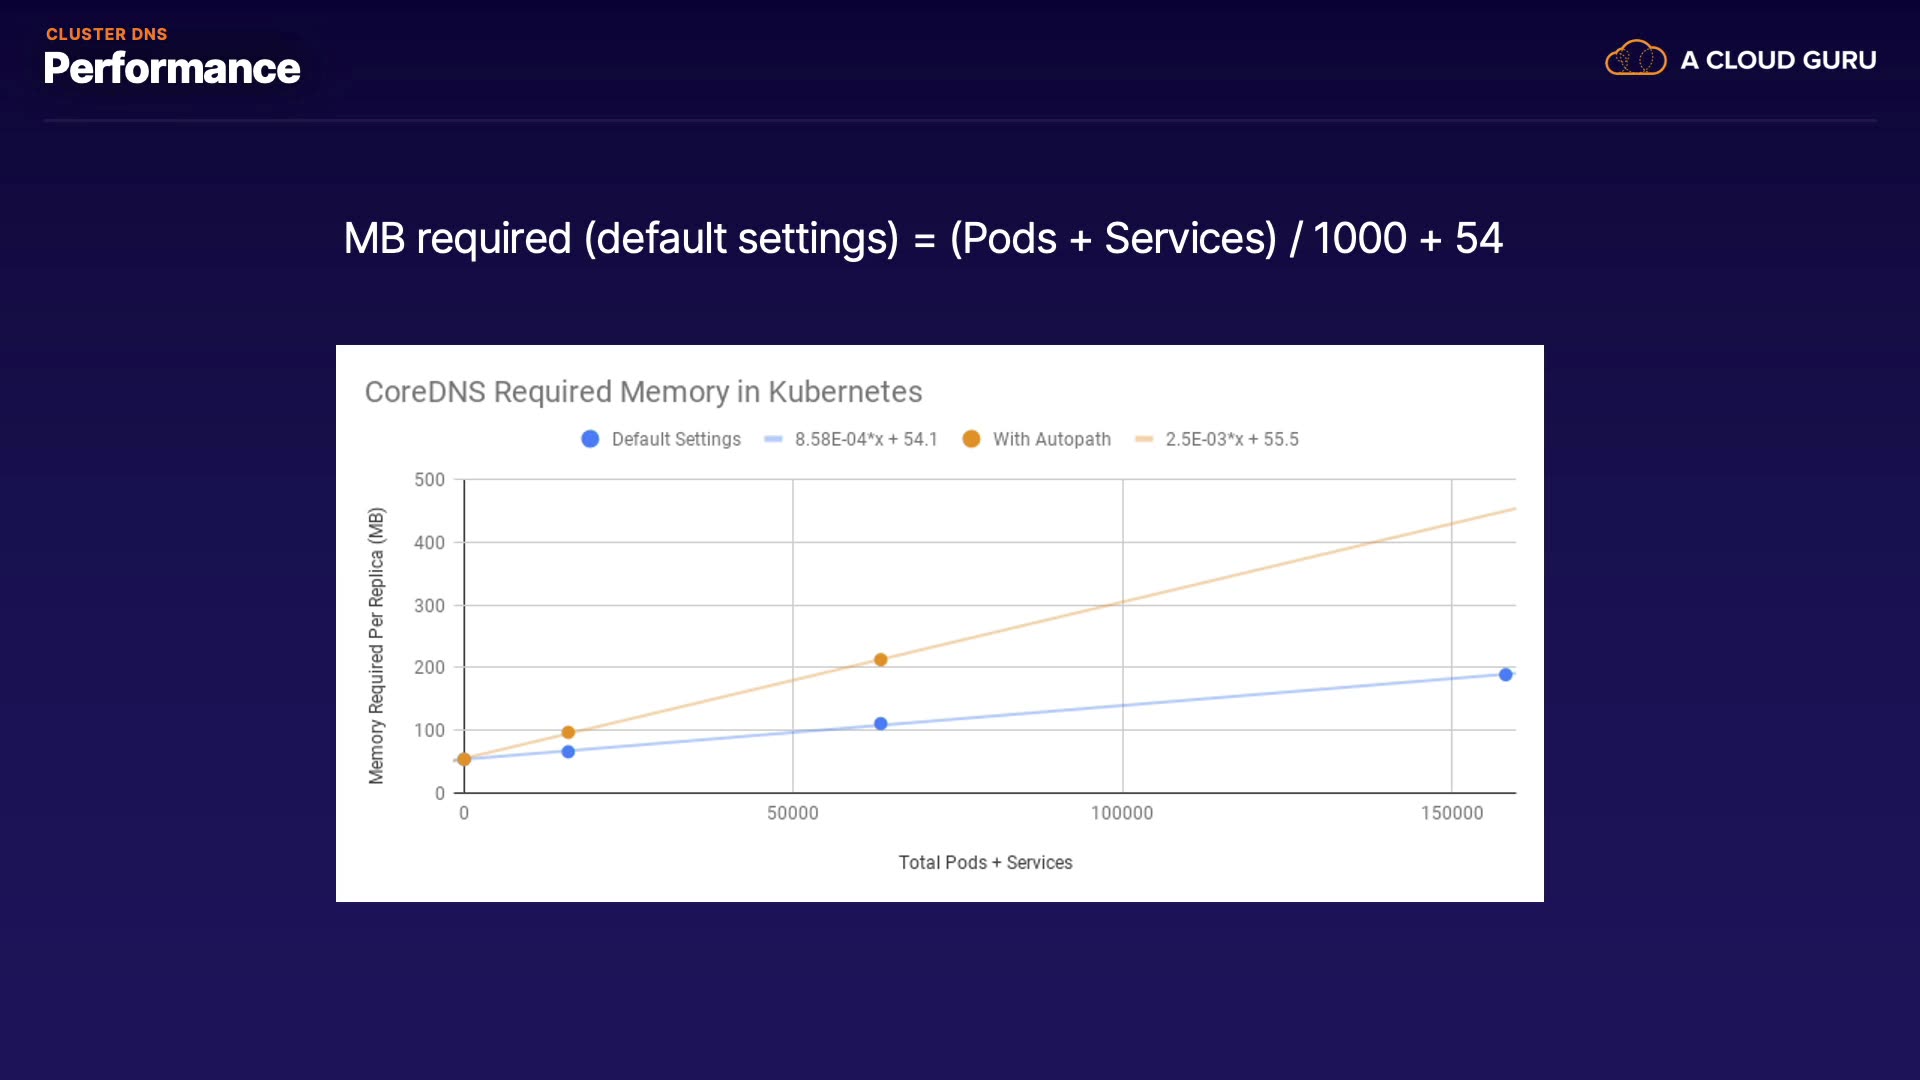The width and height of the screenshot is (1920, 1080).
Task: Click the Total Pods + Services axis label
Action: pyautogui.click(x=985, y=862)
